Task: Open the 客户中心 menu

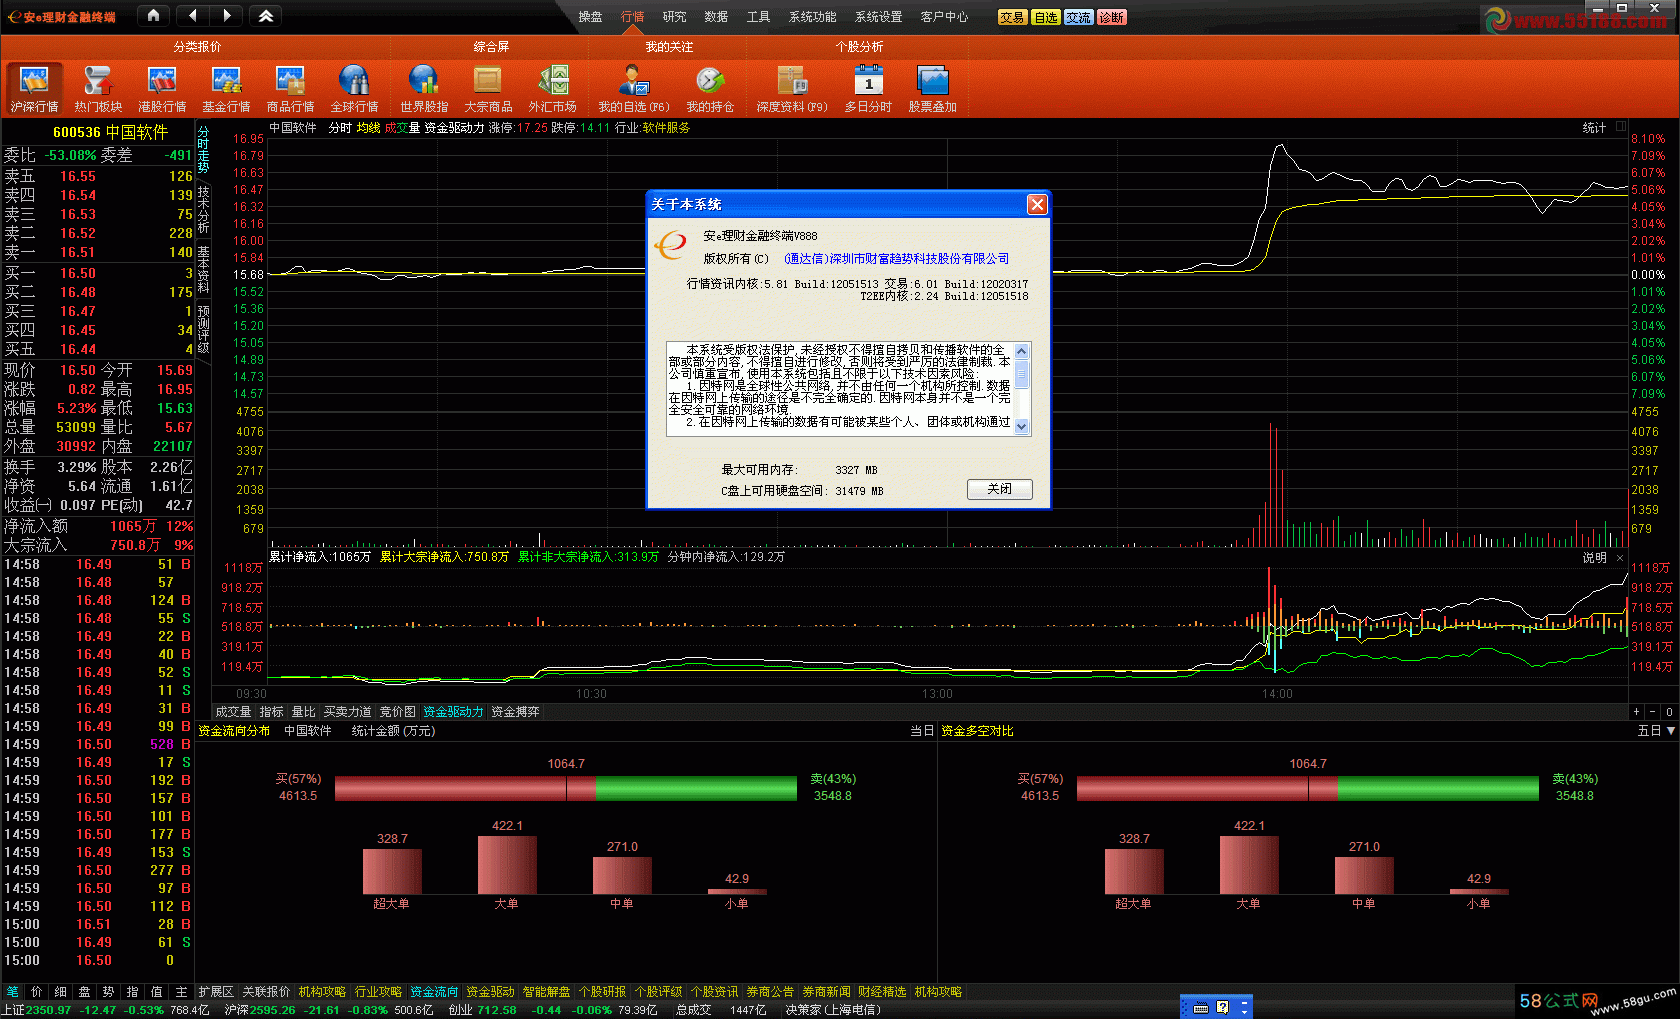Action: (x=944, y=17)
